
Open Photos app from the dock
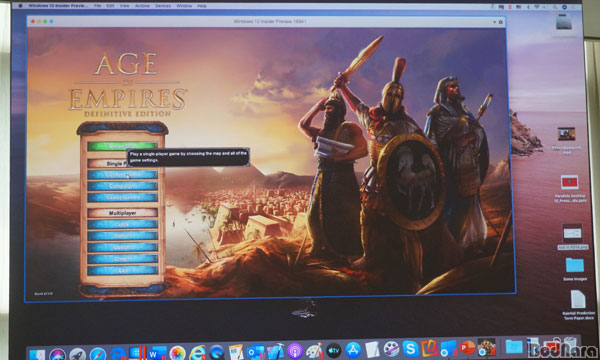(177, 352)
